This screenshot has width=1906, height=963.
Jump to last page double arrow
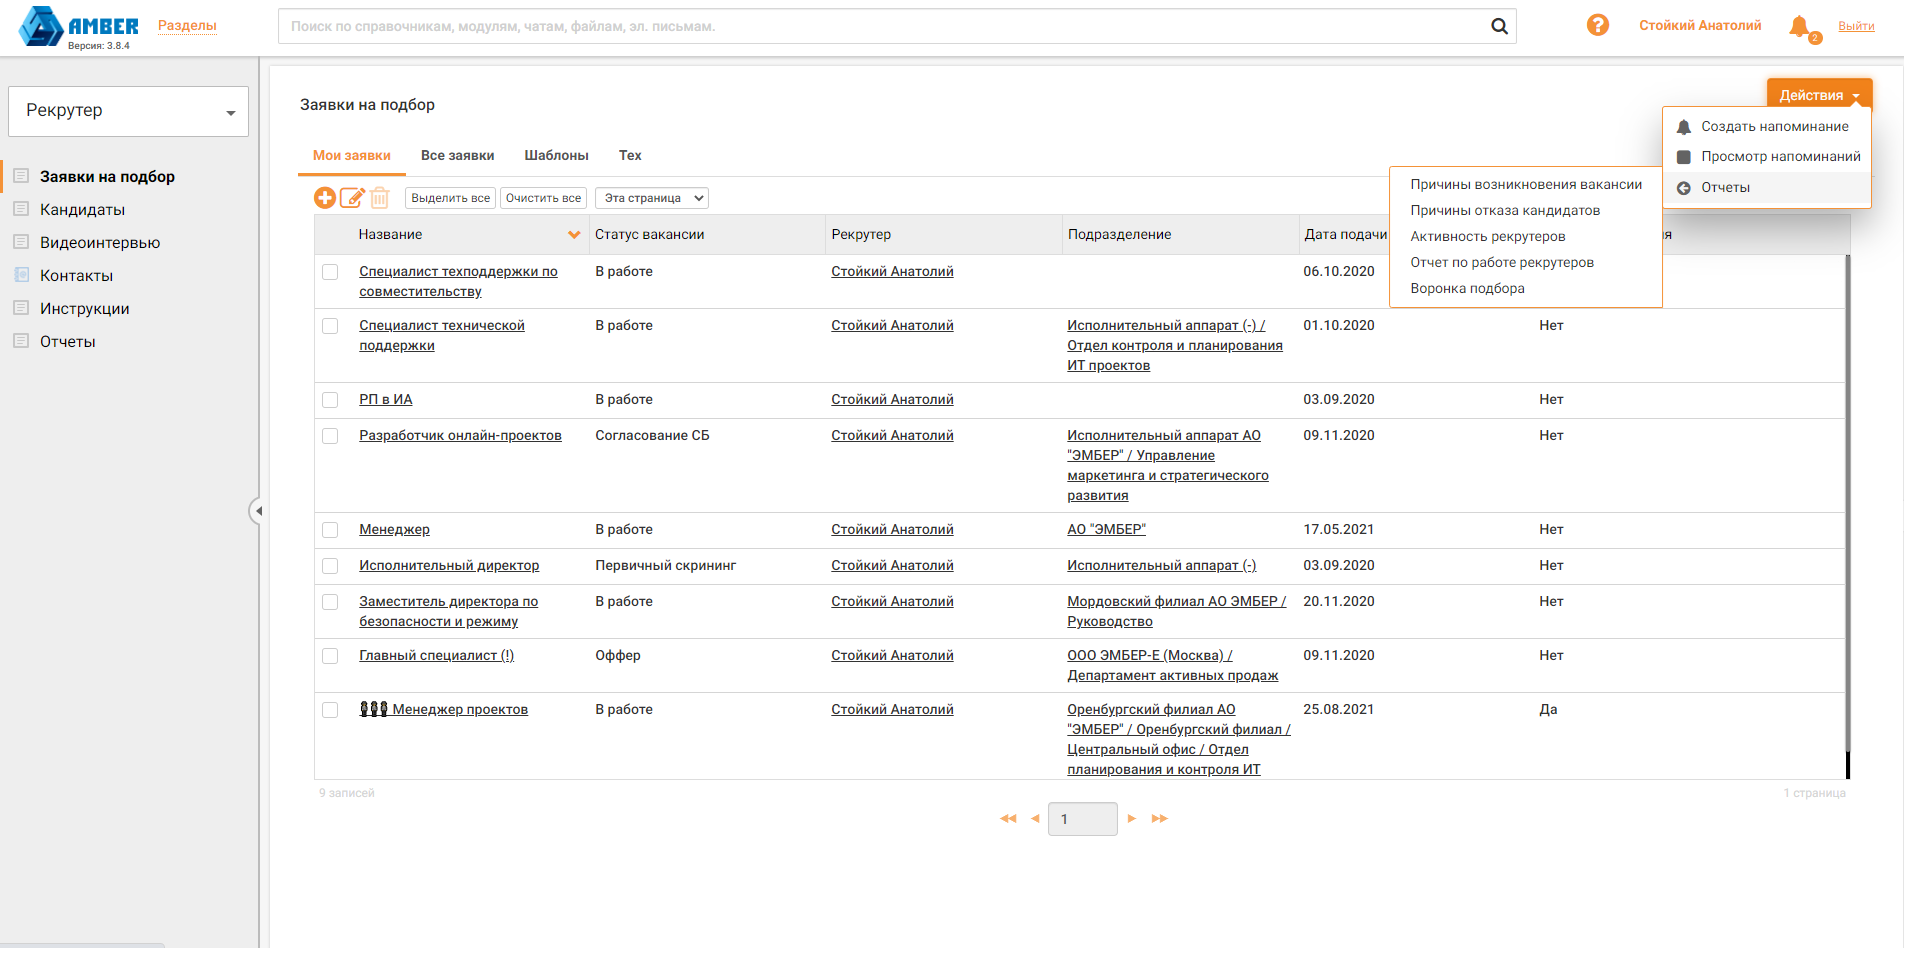[x=1159, y=819]
